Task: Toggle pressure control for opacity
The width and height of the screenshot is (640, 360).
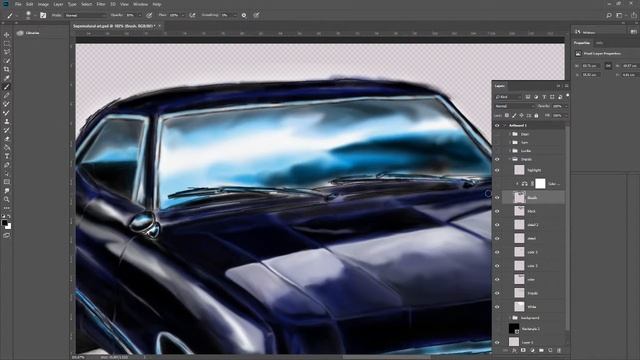Action: 149,15
